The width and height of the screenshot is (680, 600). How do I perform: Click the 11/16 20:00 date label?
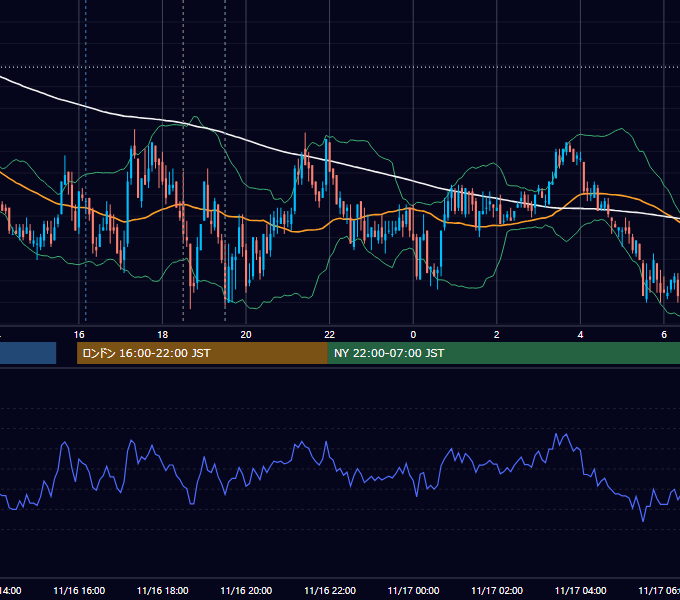click(x=246, y=590)
